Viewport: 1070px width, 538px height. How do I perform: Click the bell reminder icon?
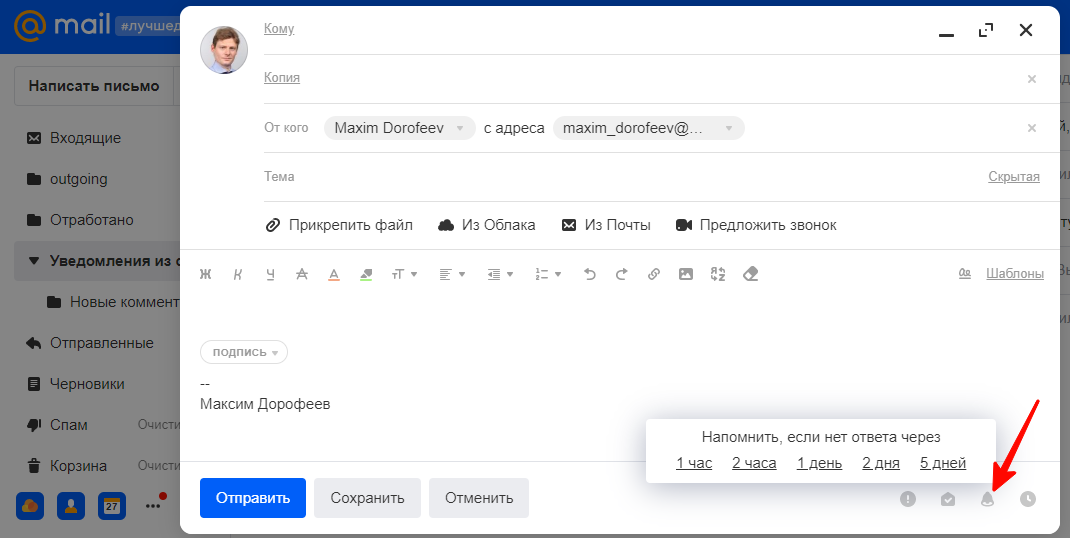(x=988, y=499)
